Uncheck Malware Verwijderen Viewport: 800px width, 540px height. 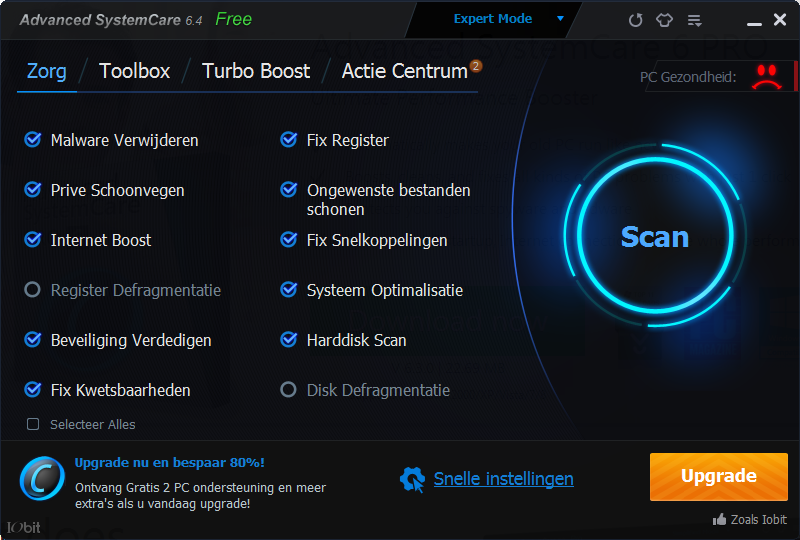(33, 139)
